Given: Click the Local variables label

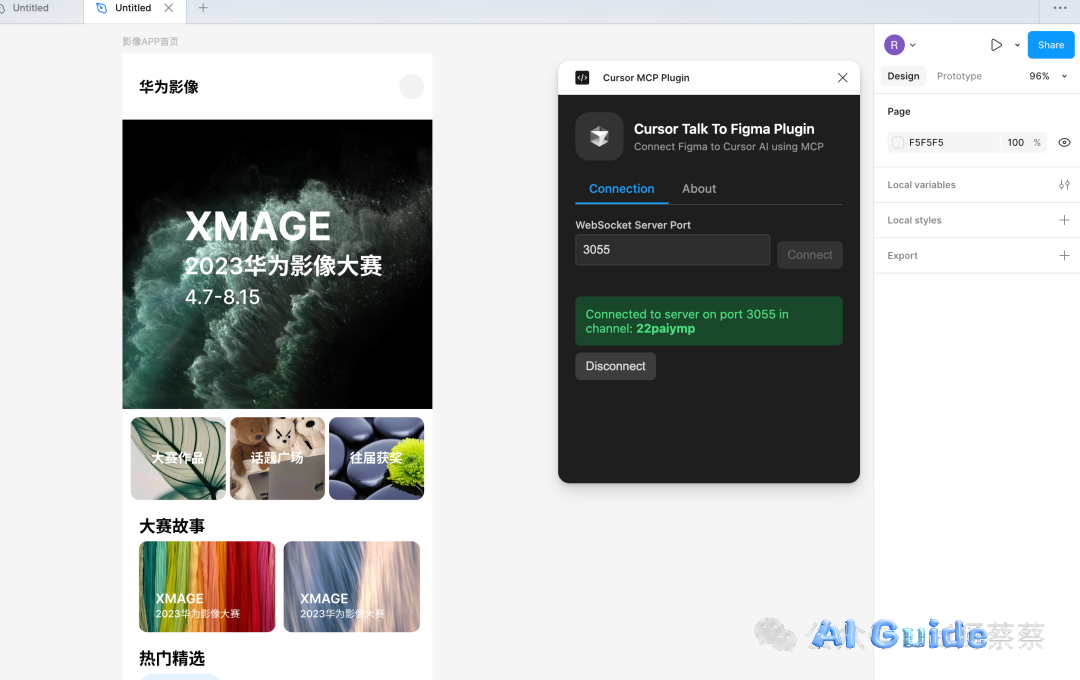Looking at the screenshot, I should pyautogui.click(x=922, y=185).
